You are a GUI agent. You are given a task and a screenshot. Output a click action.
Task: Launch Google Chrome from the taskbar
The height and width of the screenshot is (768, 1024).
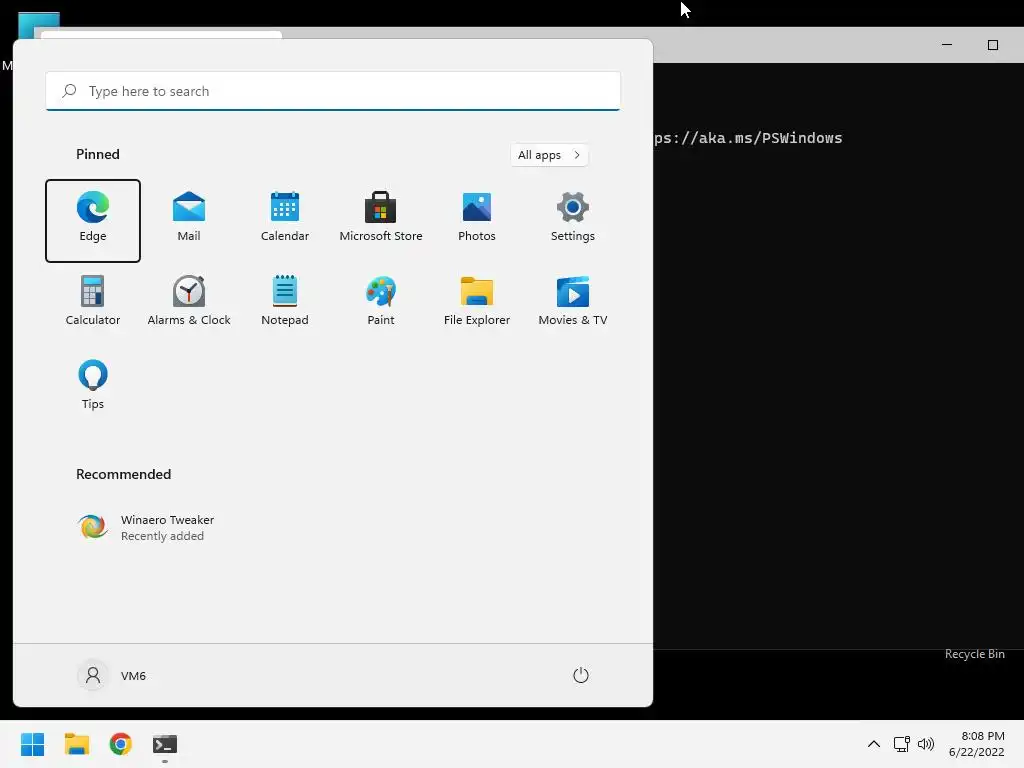click(x=121, y=744)
